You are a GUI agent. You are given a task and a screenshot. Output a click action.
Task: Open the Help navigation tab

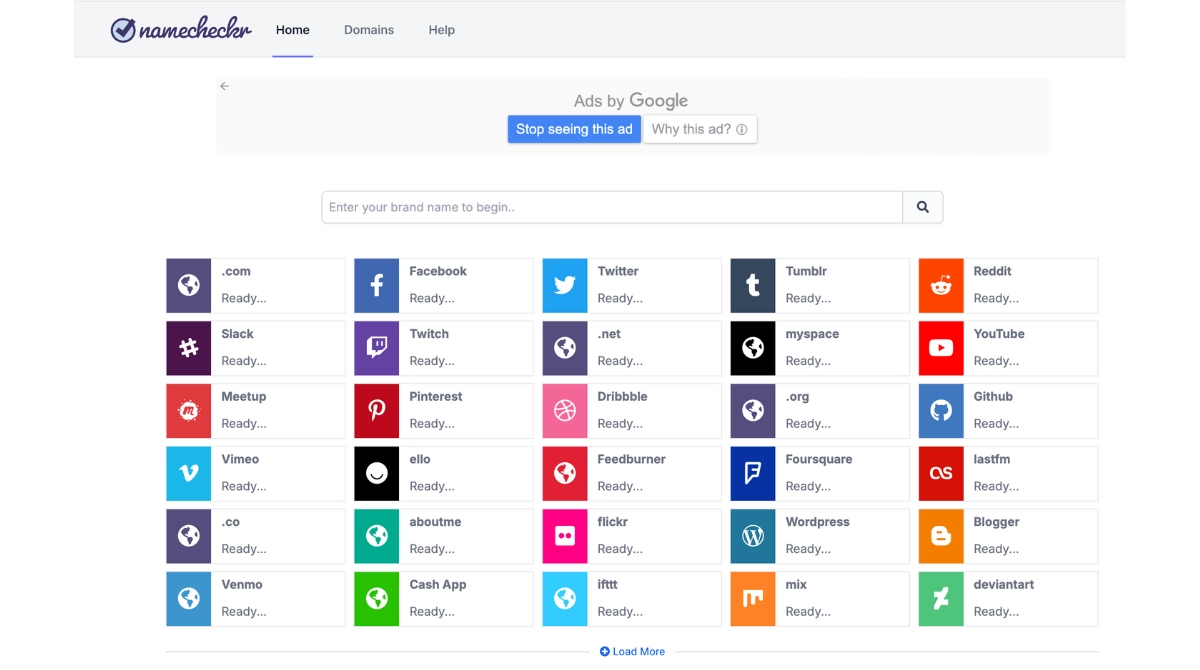click(x=441, y=30)
